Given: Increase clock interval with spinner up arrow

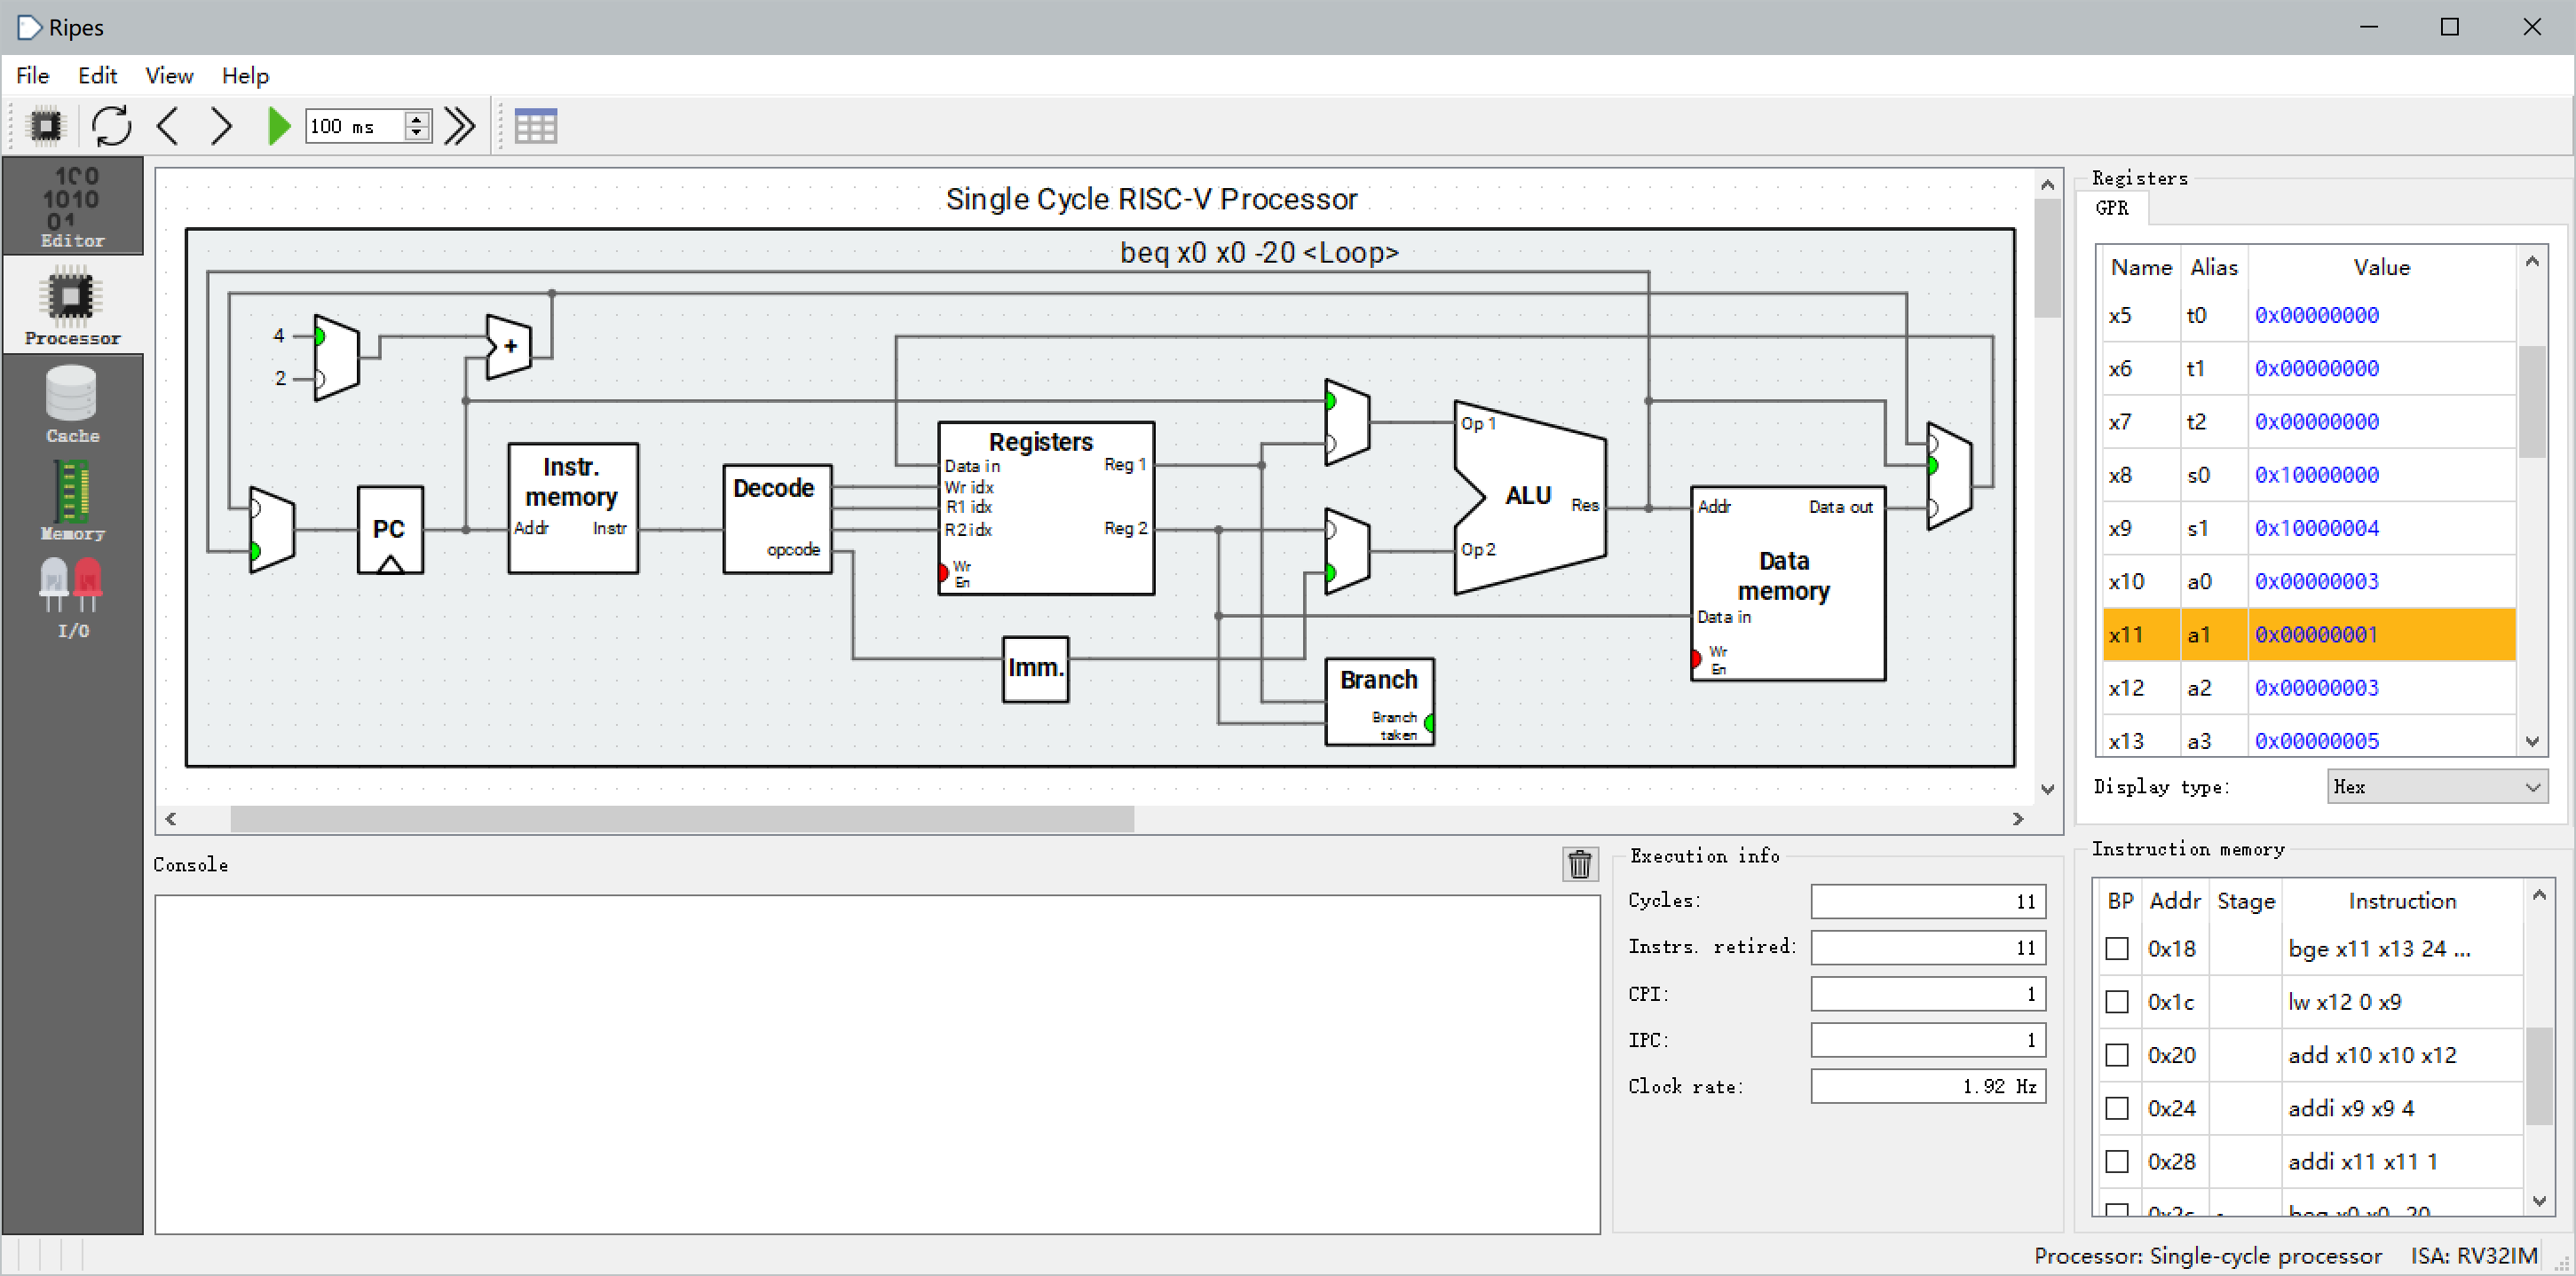Looking at the screenshot, I should click(417, 118).
